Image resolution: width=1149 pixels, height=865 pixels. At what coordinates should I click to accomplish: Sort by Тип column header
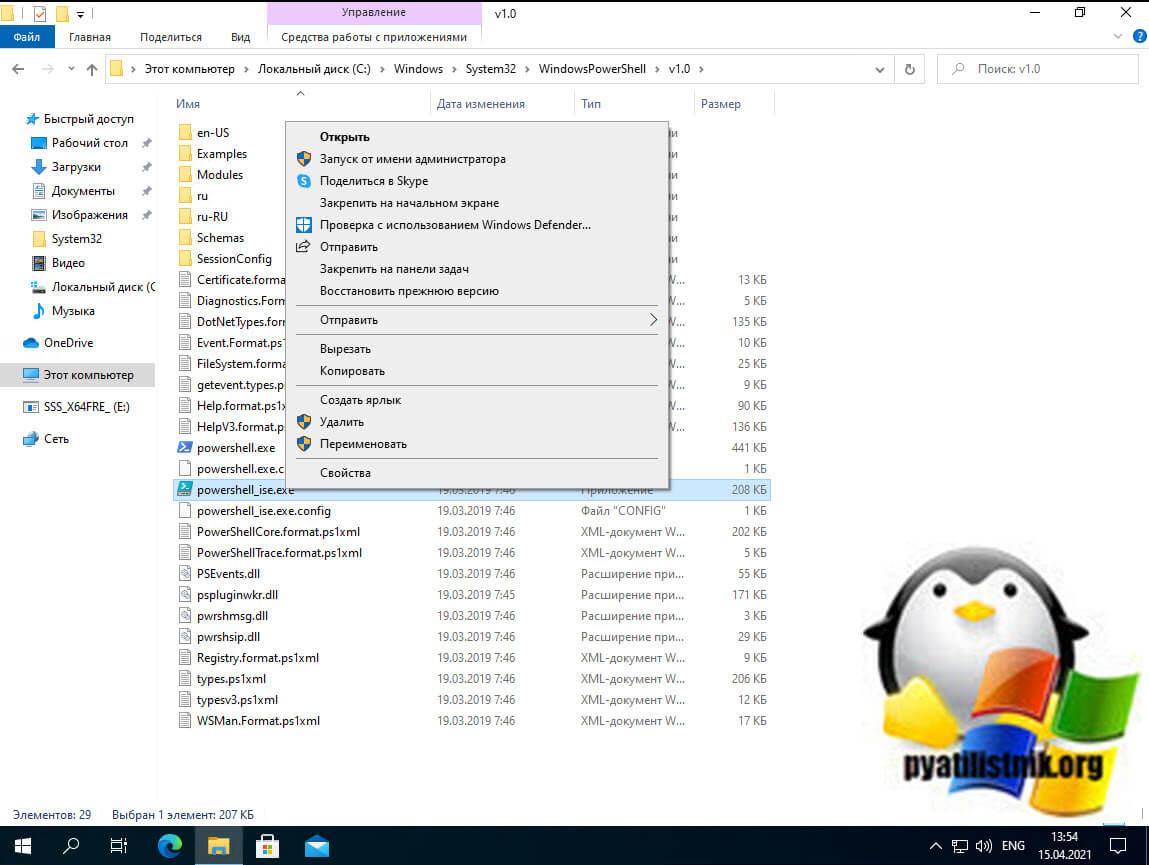click(x=591, y=104)
